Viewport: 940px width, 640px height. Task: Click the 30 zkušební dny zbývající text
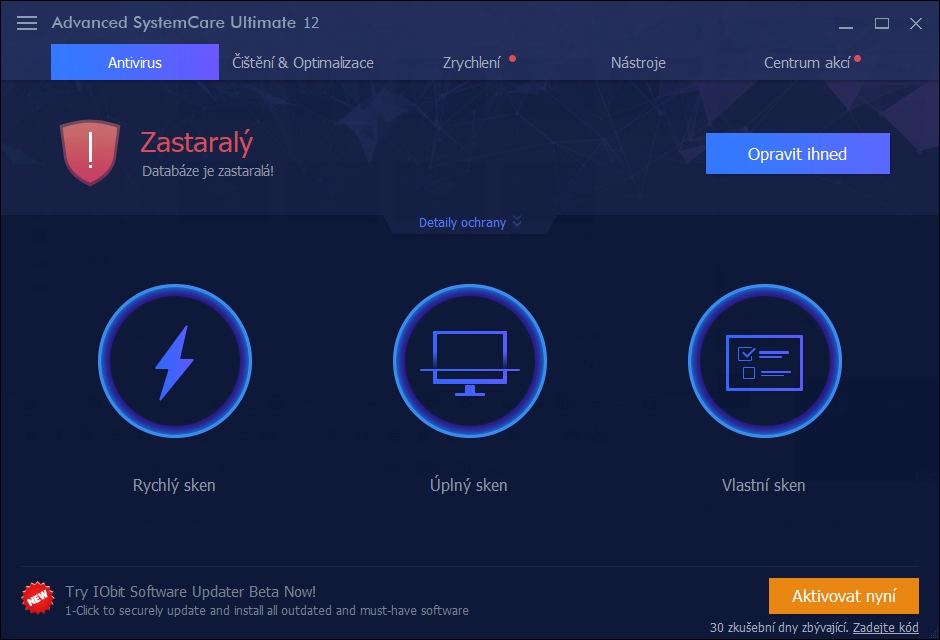[x=779, y=627]
